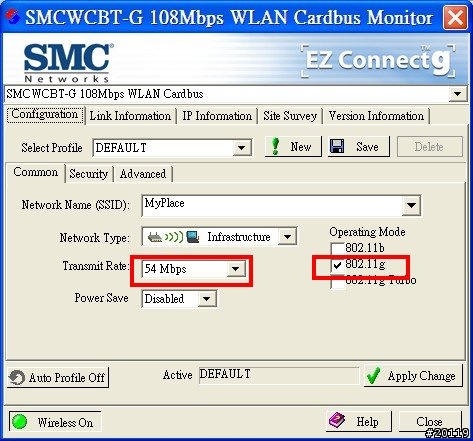Expand the Power Save dropdown
473x441 pixels.
pyautogui.click(x=207, y=299)
